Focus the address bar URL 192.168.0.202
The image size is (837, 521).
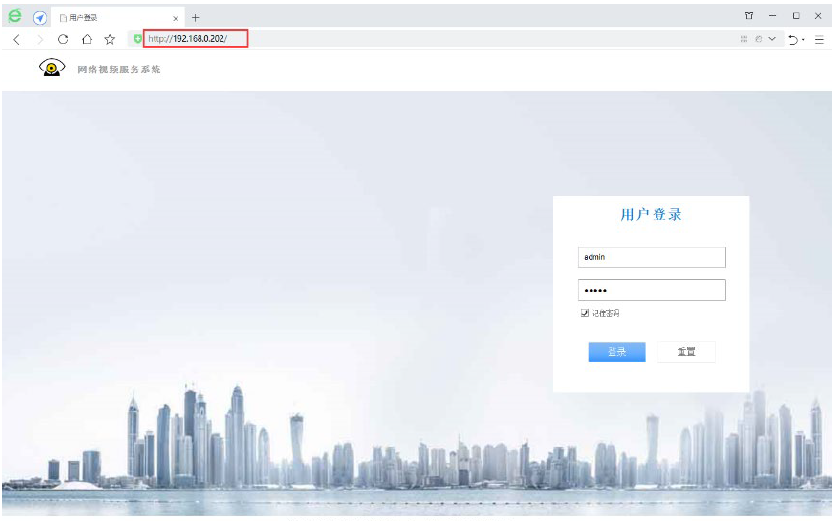(x=195, y=38)
